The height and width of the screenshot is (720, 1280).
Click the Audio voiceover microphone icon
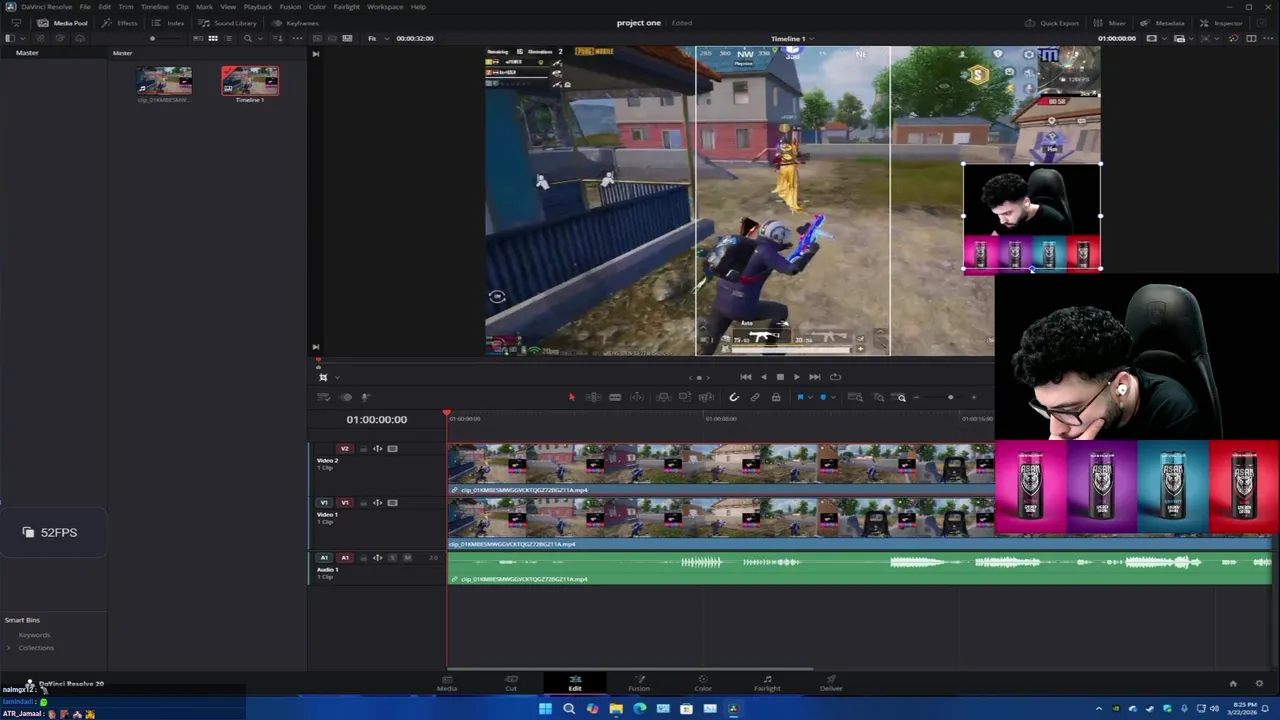coord(365,397)
